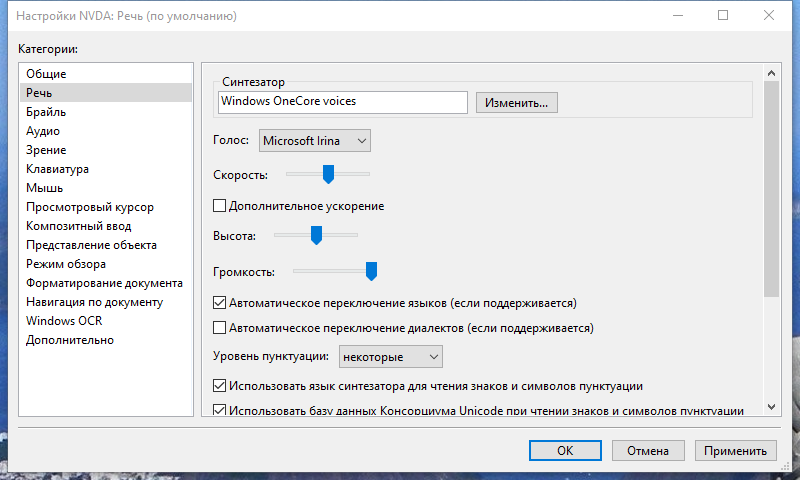Image resolution: width=800 pixels, height=480 pixels.
Task: Click the scroll up arrow of settings panel
Action: point(771,73)
